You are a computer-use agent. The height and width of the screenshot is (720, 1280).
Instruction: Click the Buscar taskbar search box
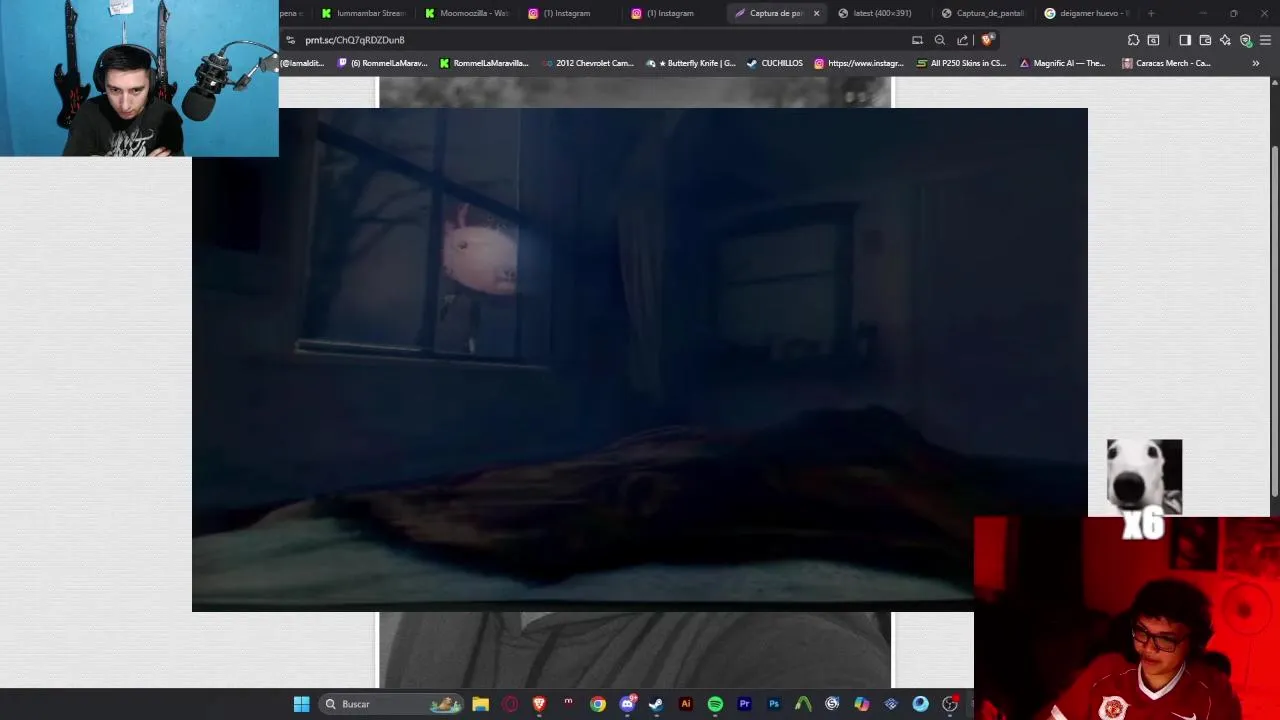(391, 704)
